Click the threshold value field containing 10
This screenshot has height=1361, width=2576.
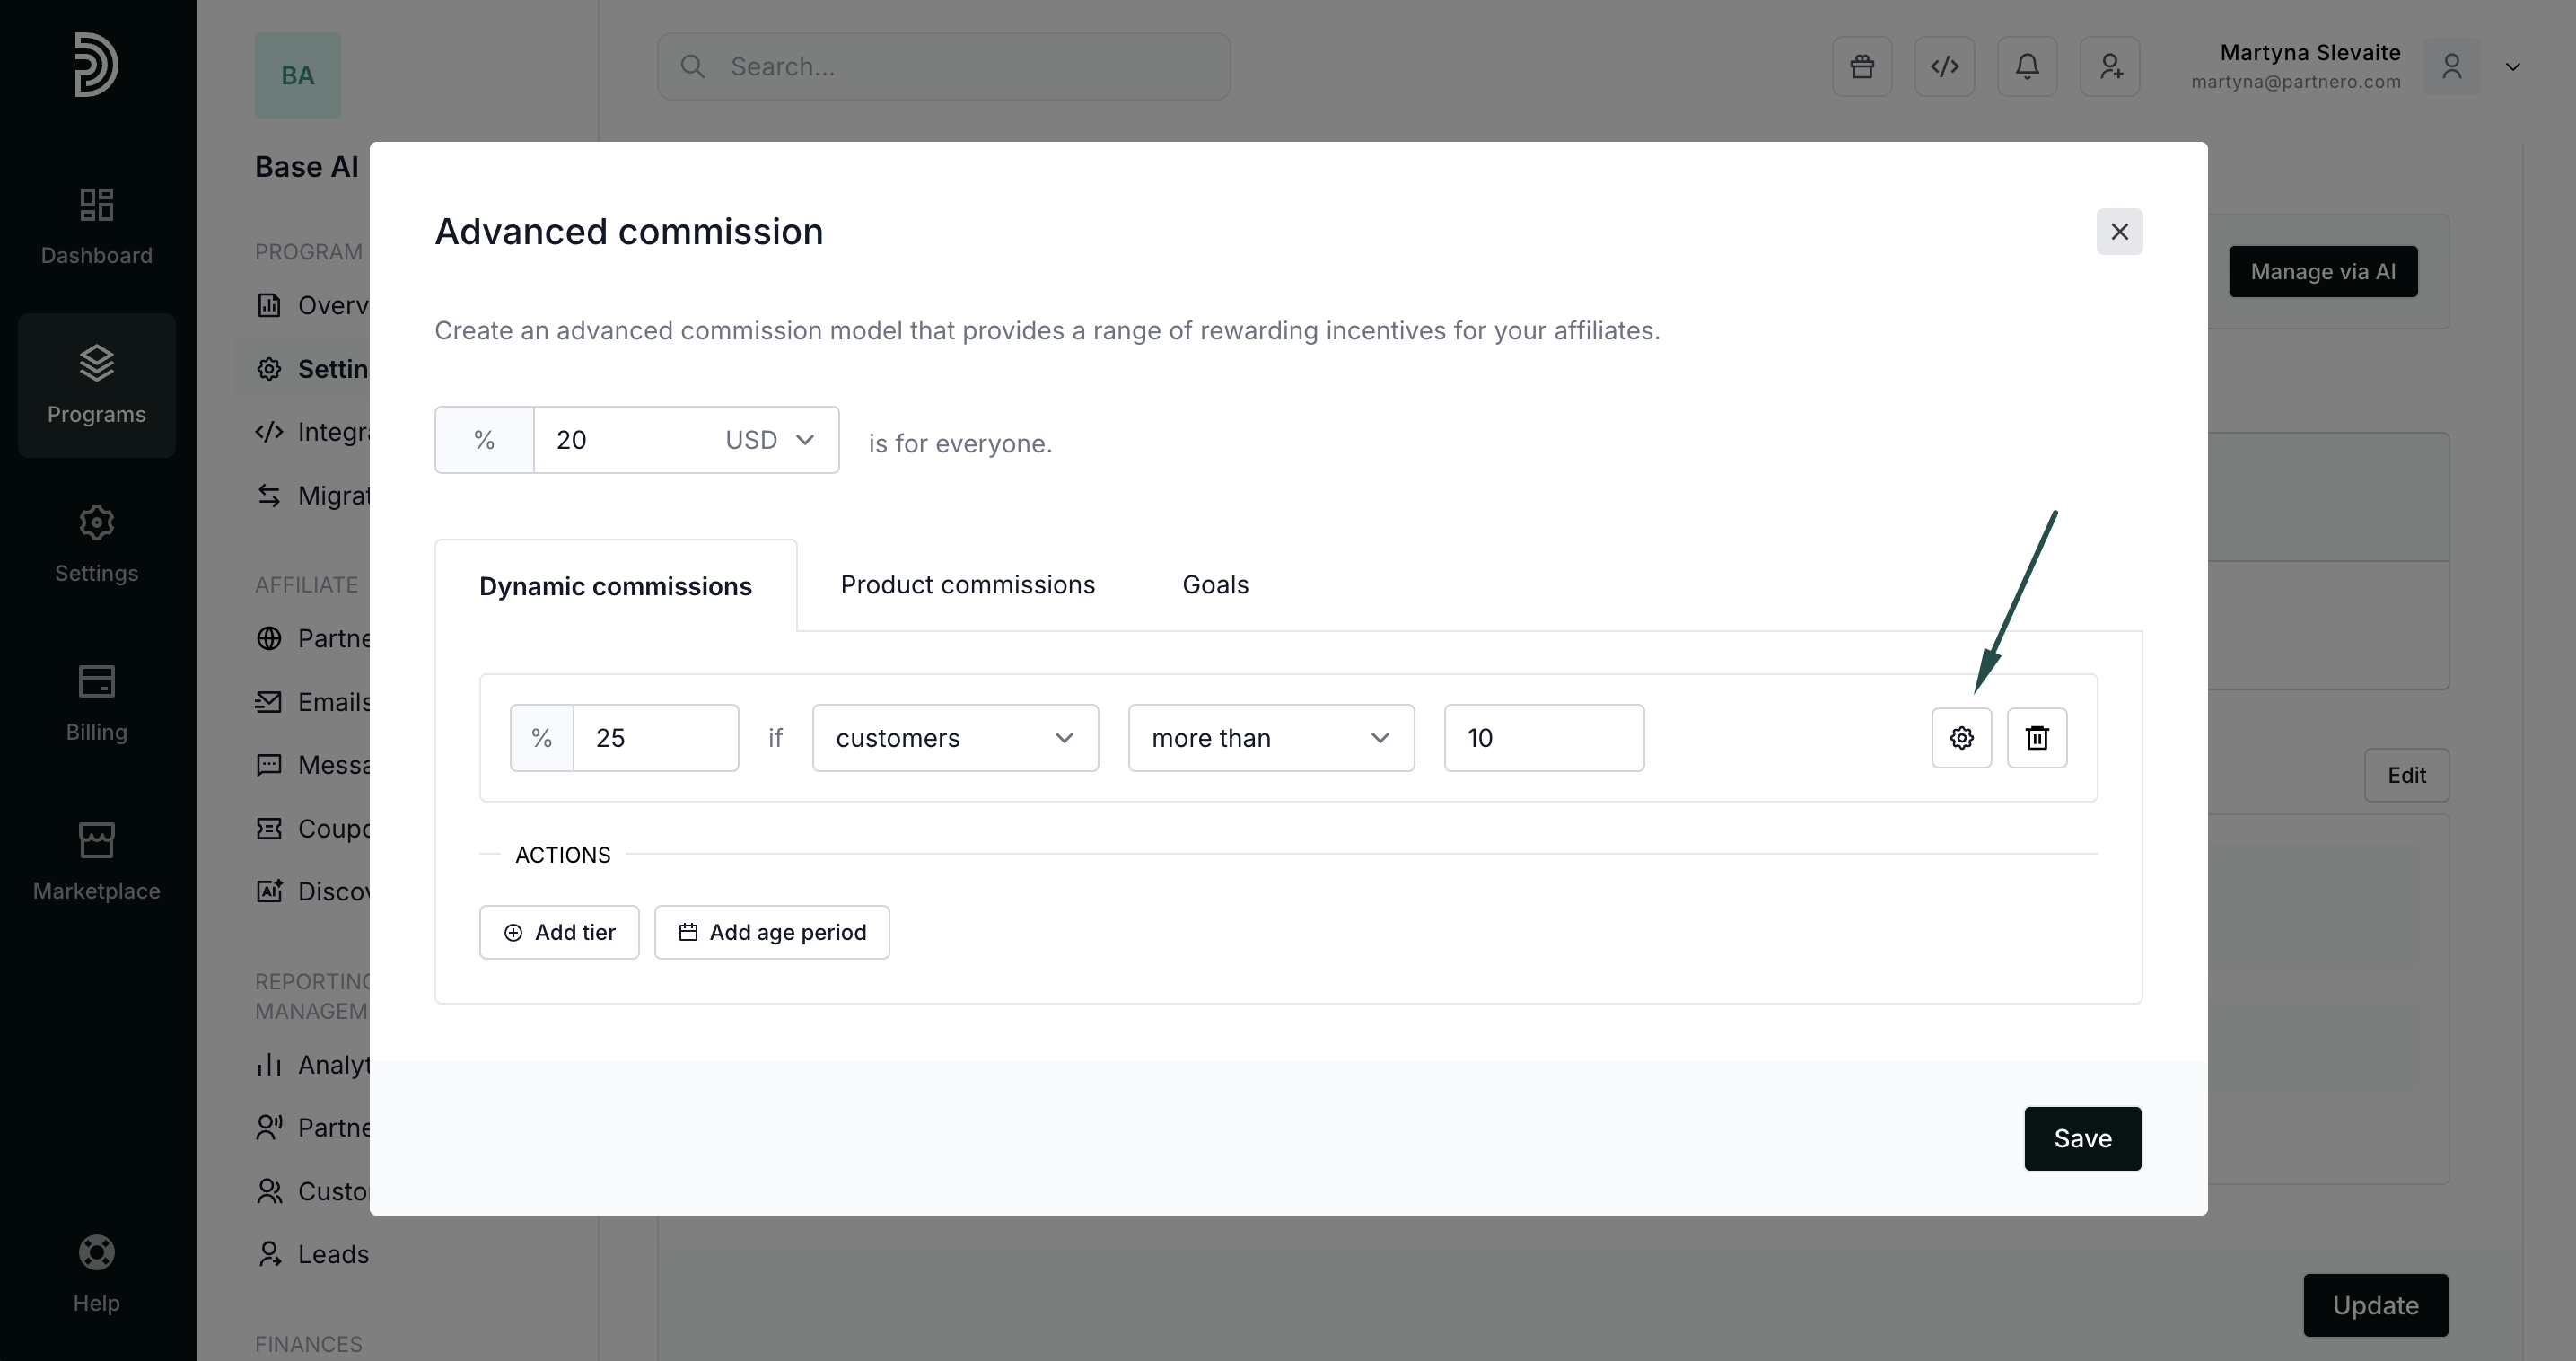[1543, 738]
